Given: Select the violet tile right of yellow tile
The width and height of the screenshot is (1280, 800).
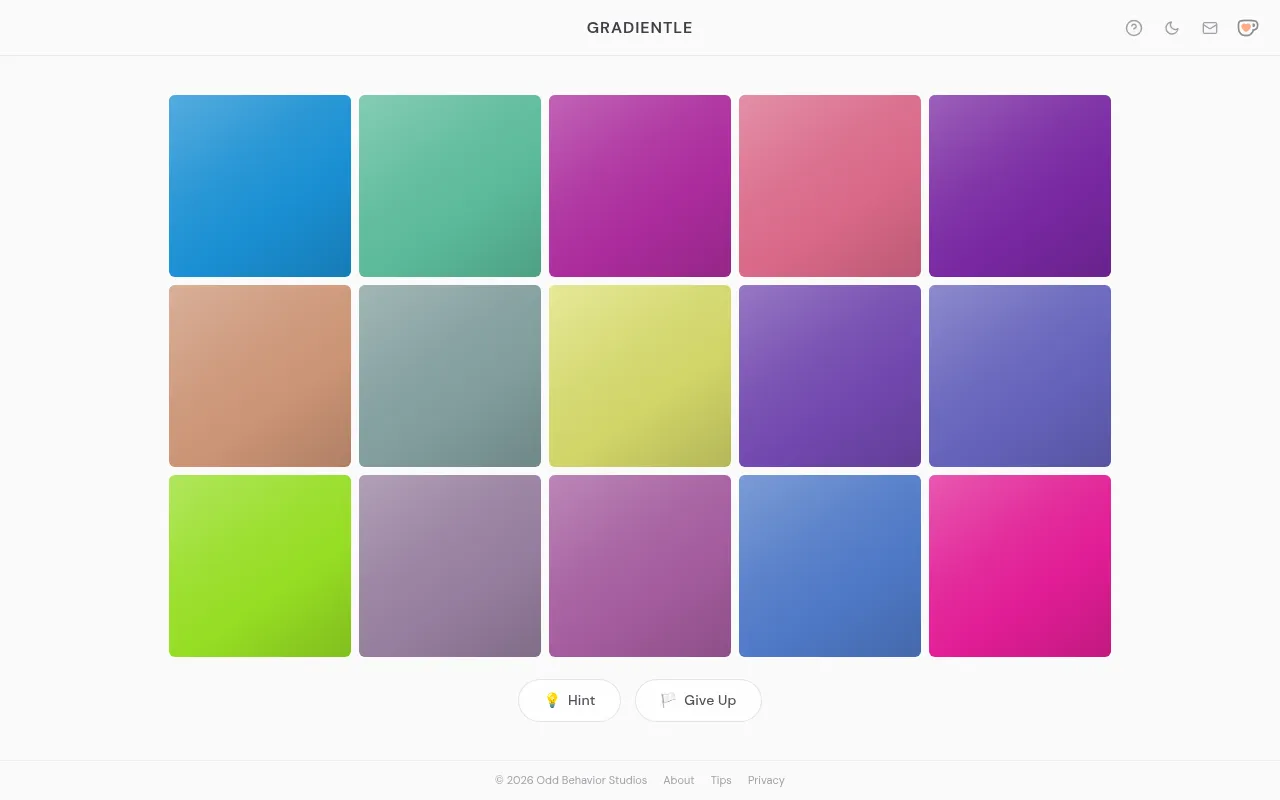Looking at the screenshot, I should [830, 376].
